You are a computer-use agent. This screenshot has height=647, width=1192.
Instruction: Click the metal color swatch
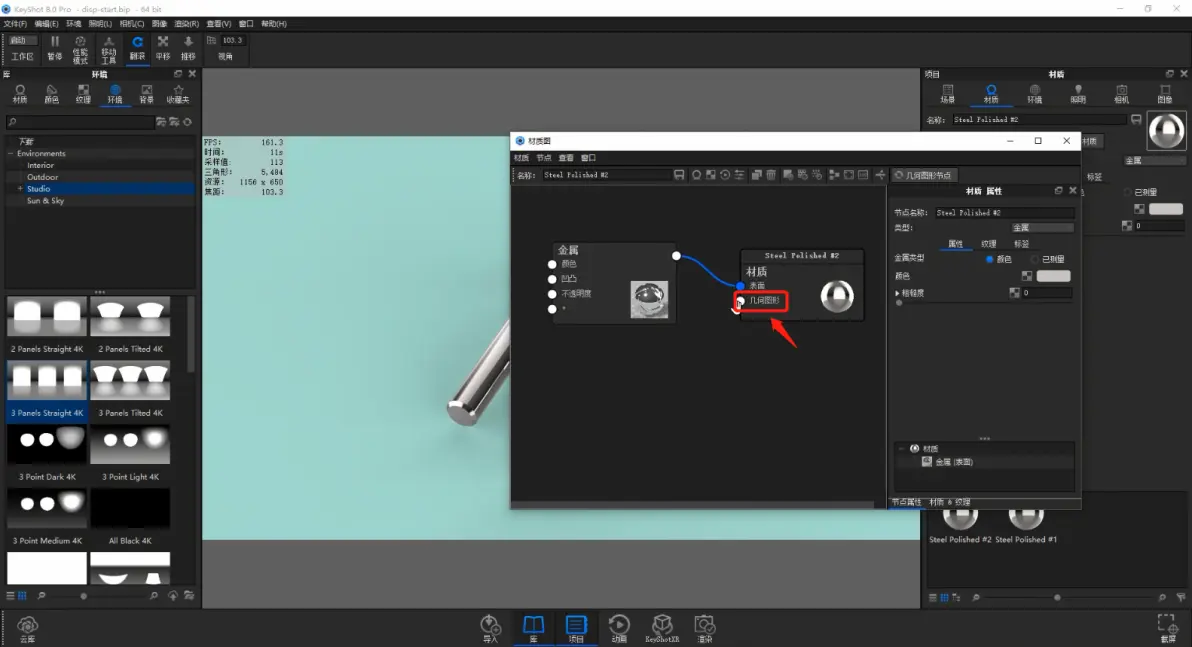click(x=1053, y=276)
